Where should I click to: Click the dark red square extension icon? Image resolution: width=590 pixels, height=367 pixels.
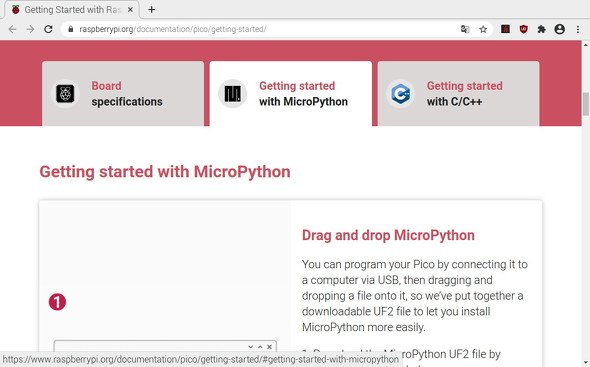[505, 29]
